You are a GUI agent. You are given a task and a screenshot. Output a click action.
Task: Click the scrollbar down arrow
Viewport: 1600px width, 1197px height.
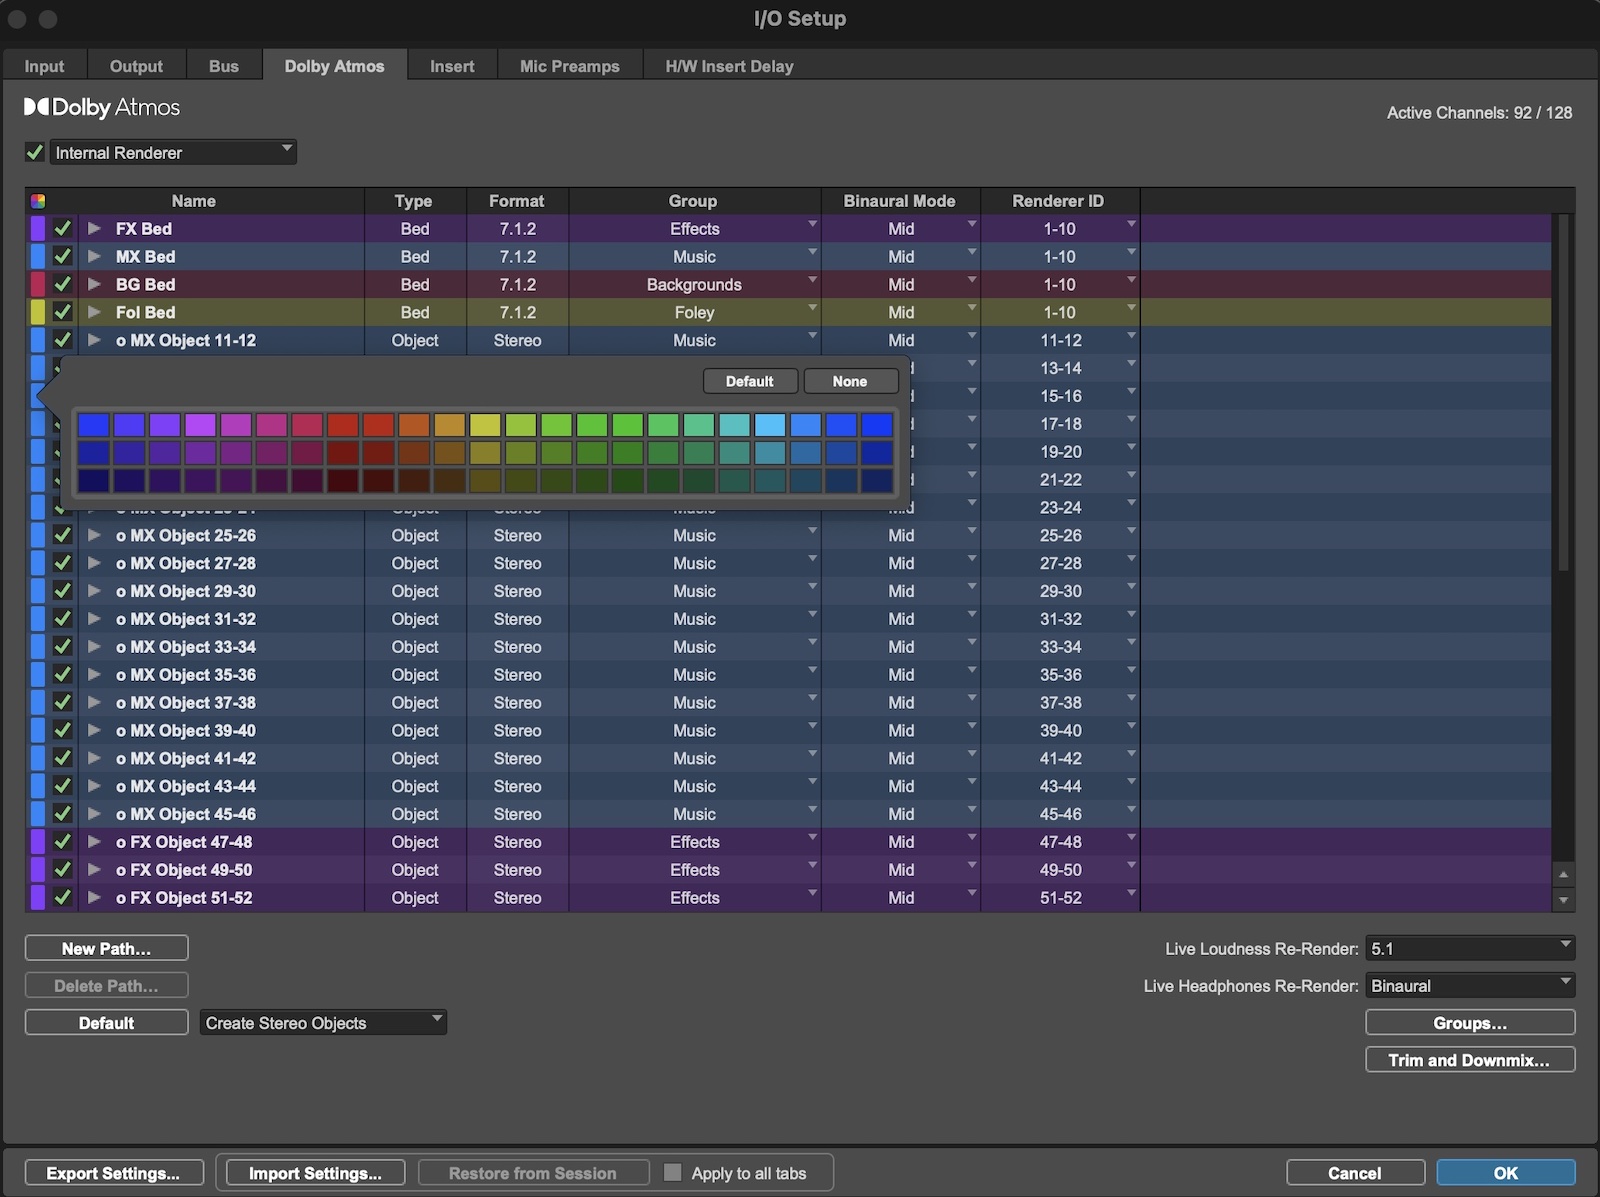coord(1565,899)
